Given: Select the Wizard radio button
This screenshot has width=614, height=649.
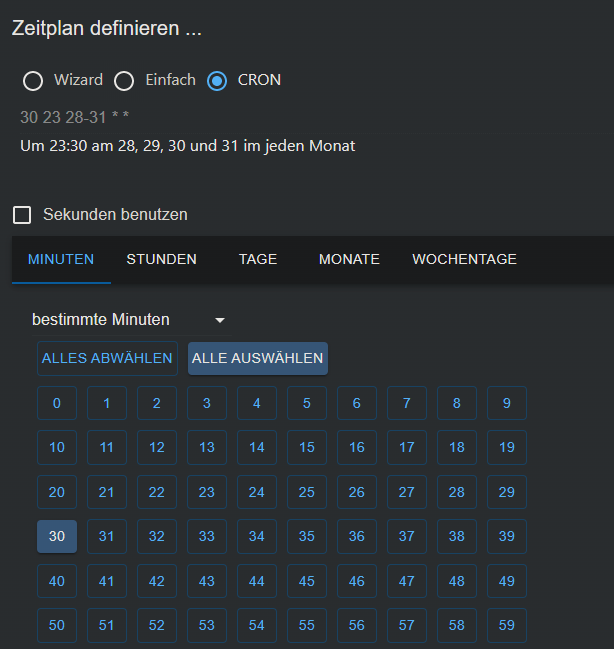Looking at the screenshot, I should coord(33,80).
